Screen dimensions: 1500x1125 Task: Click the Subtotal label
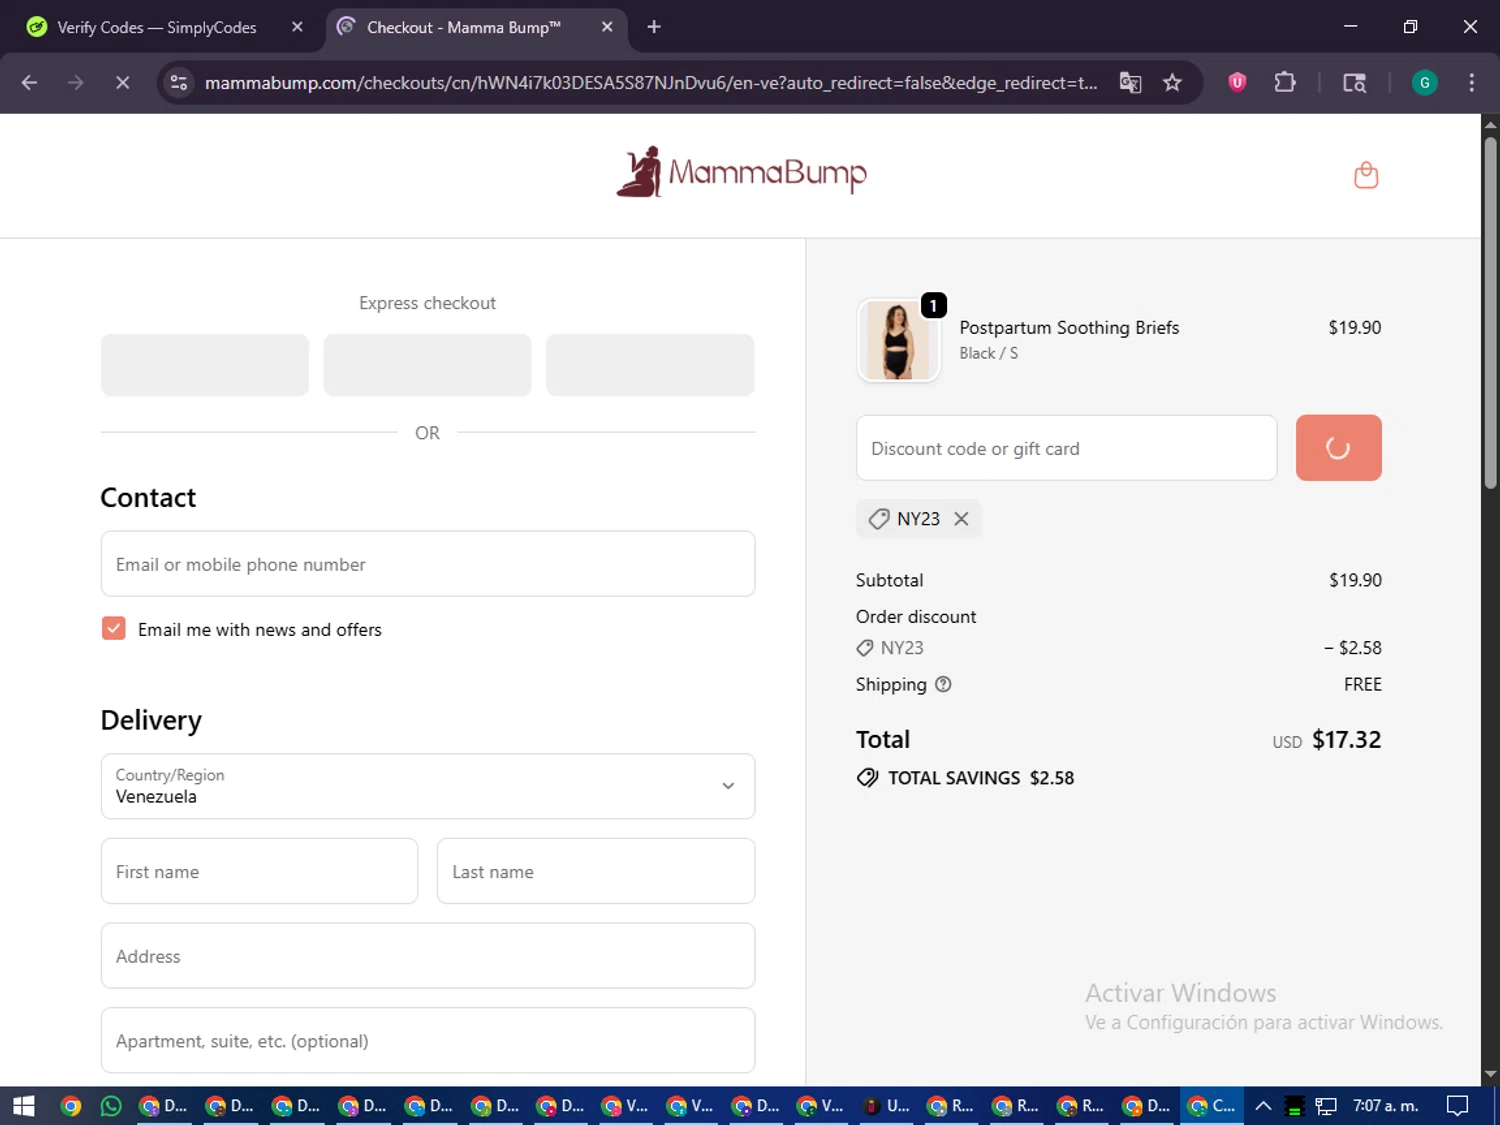pos(889,580)
